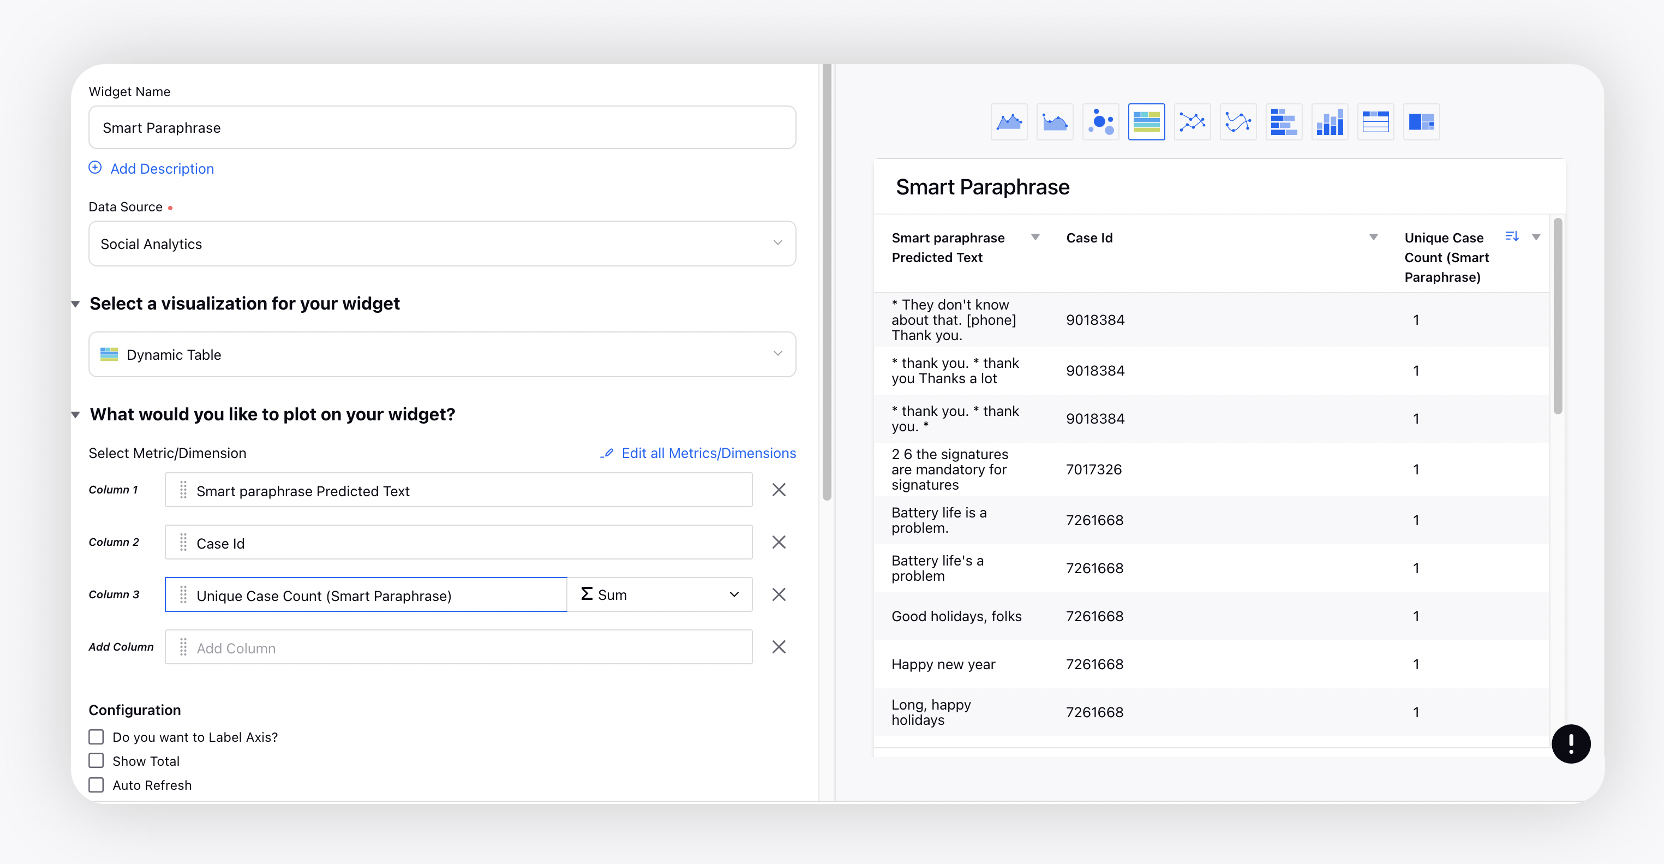Click the black exclamation help button

[x=1571, y=744]
